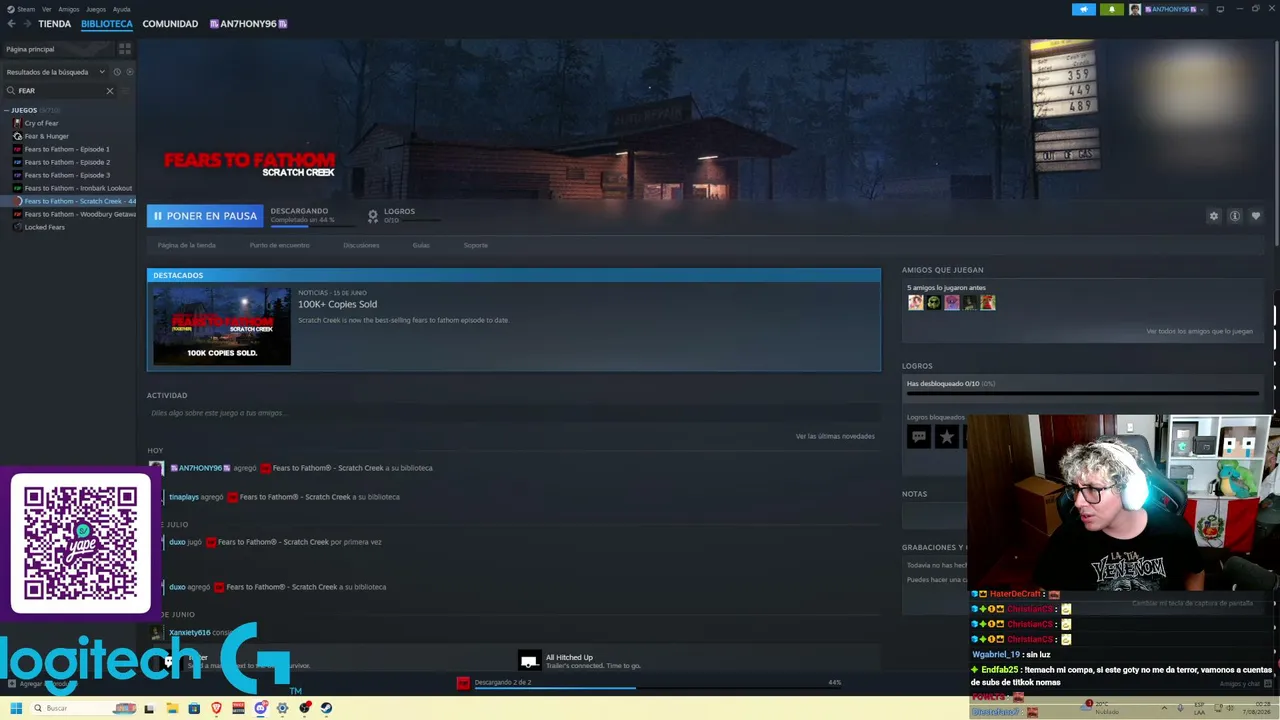
Task: Open Soporte link
Action: pyautogui.click(x=475, y=245)
